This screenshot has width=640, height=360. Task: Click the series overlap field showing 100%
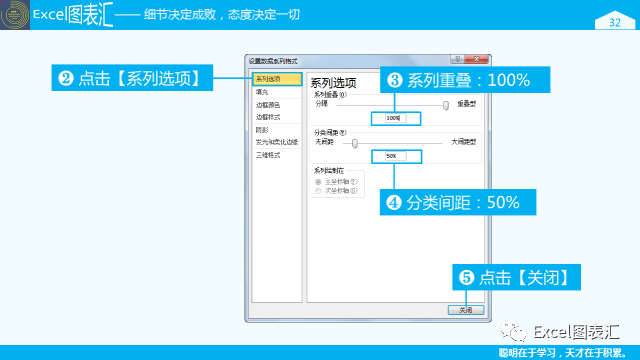(x=396, y=118)
